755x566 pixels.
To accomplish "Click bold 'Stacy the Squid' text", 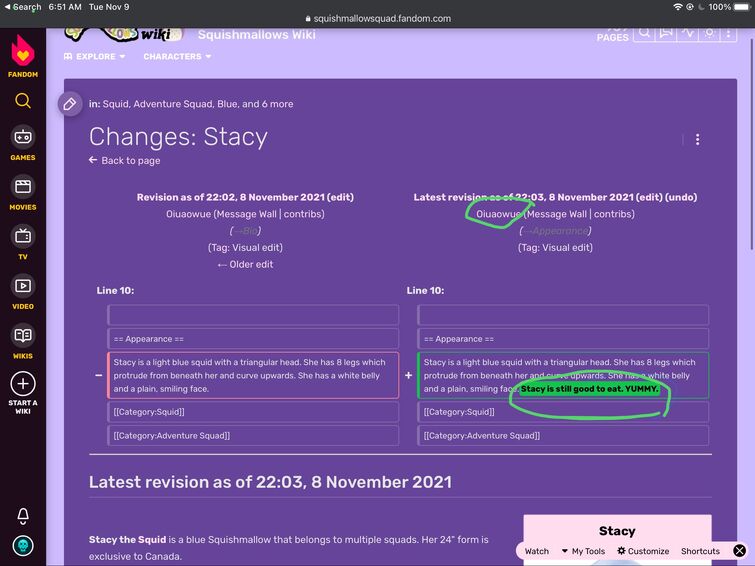I will (127, 540).
